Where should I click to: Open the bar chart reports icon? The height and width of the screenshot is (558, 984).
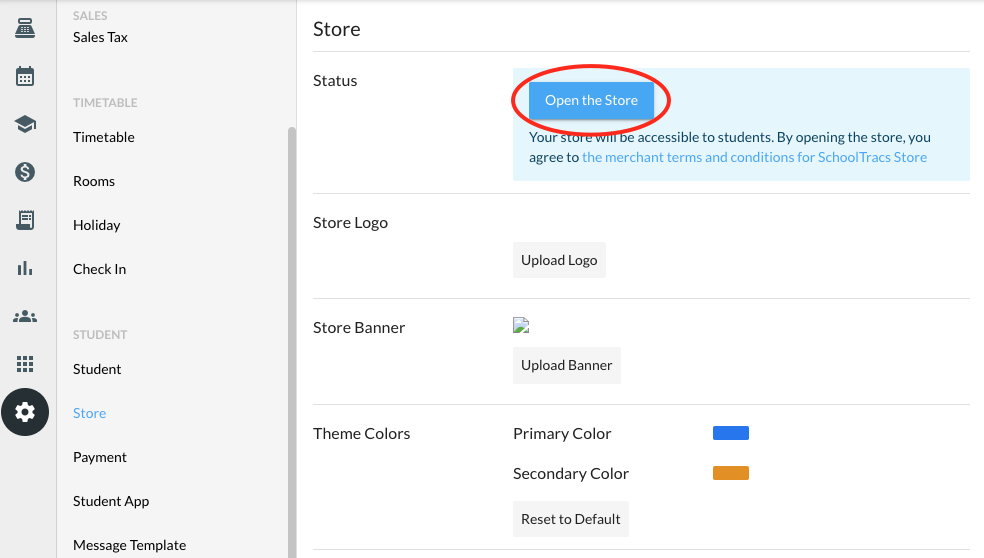(25, 268)
